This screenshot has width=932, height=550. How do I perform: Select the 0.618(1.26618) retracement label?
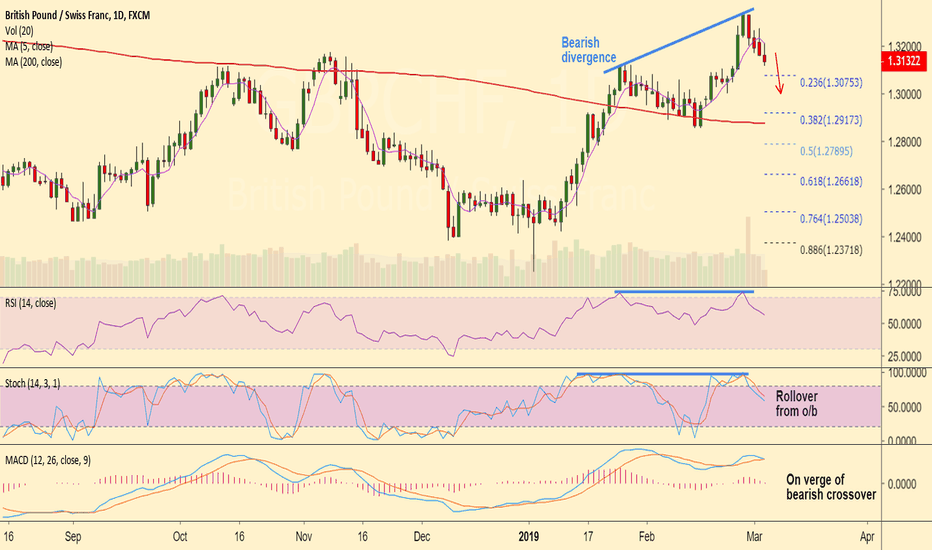pos(831,181)
